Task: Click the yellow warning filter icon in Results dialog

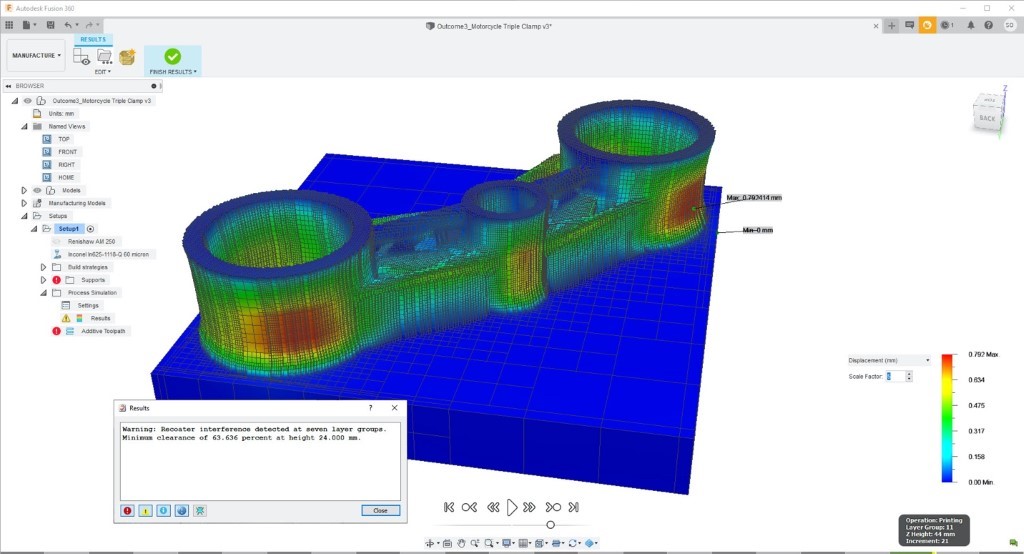Action: point(145,510)
